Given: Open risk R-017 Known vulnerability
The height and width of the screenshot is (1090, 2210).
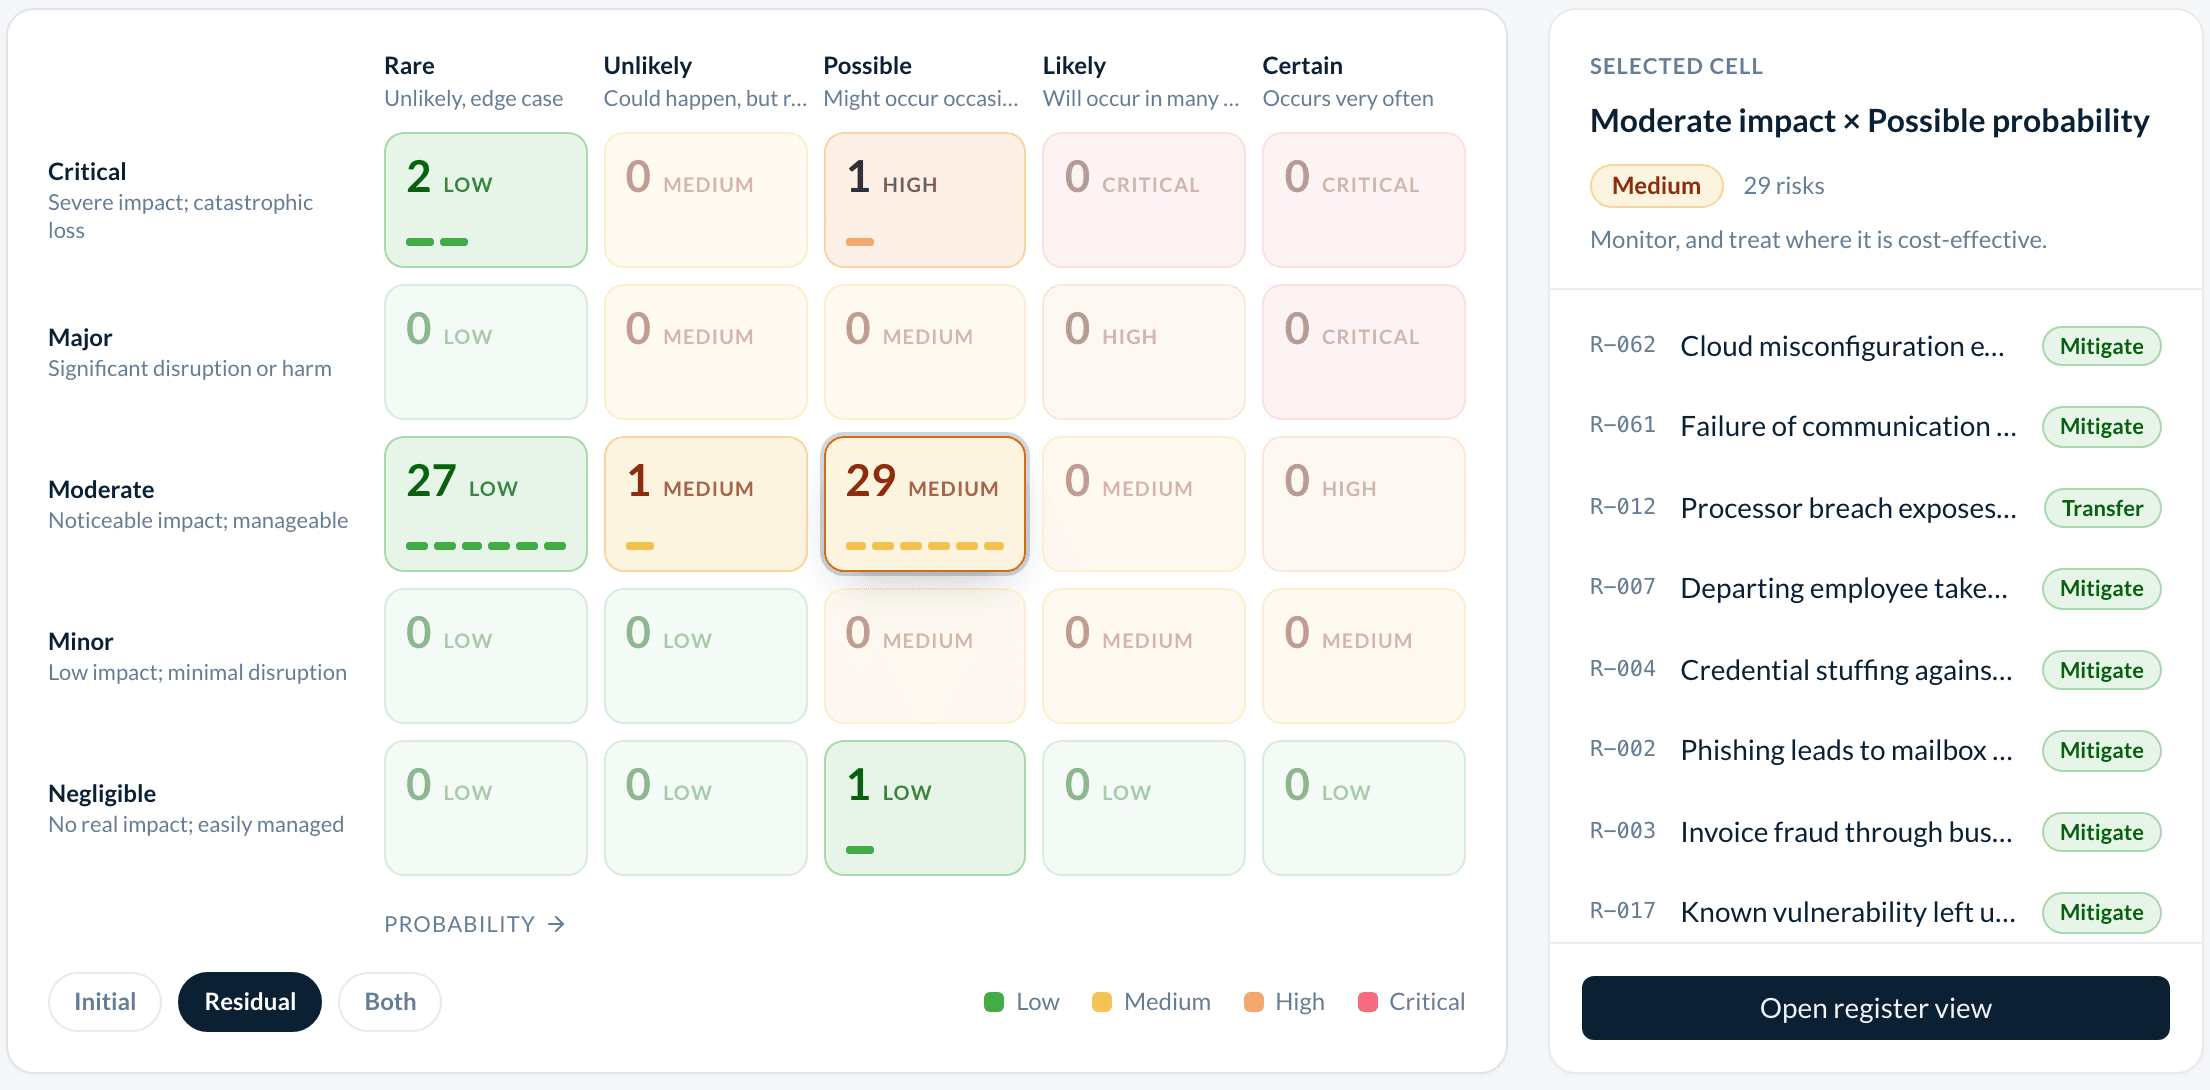Looking at the screenshot, I should click(1875, 912).
